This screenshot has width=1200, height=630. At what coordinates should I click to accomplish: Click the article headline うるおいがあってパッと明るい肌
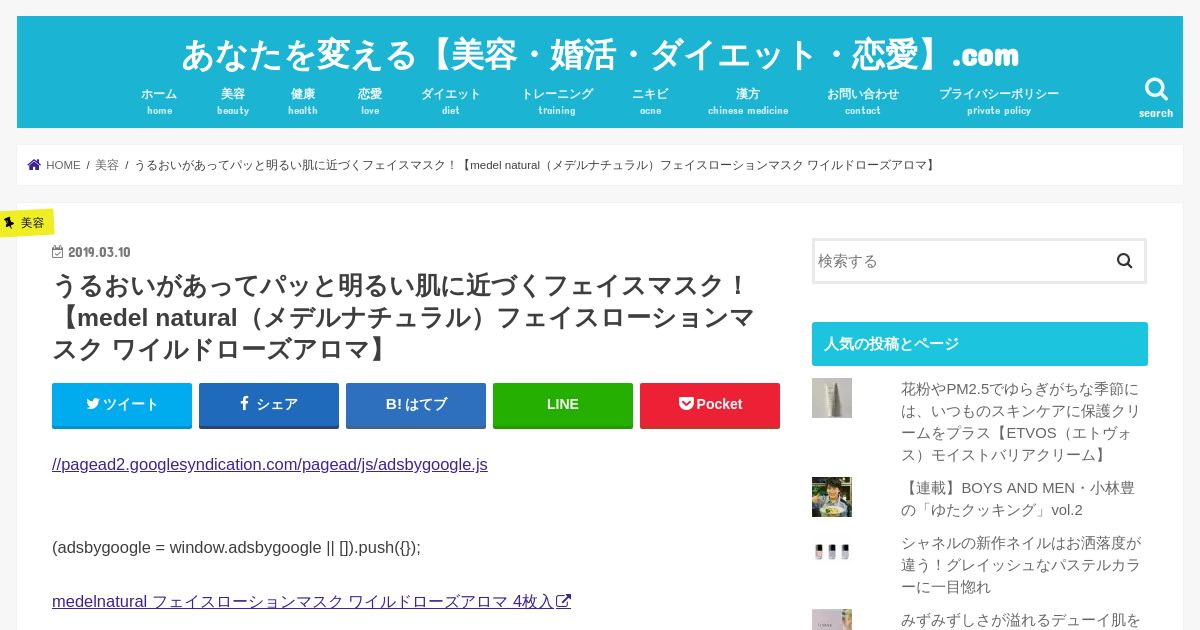click(403, 317)
